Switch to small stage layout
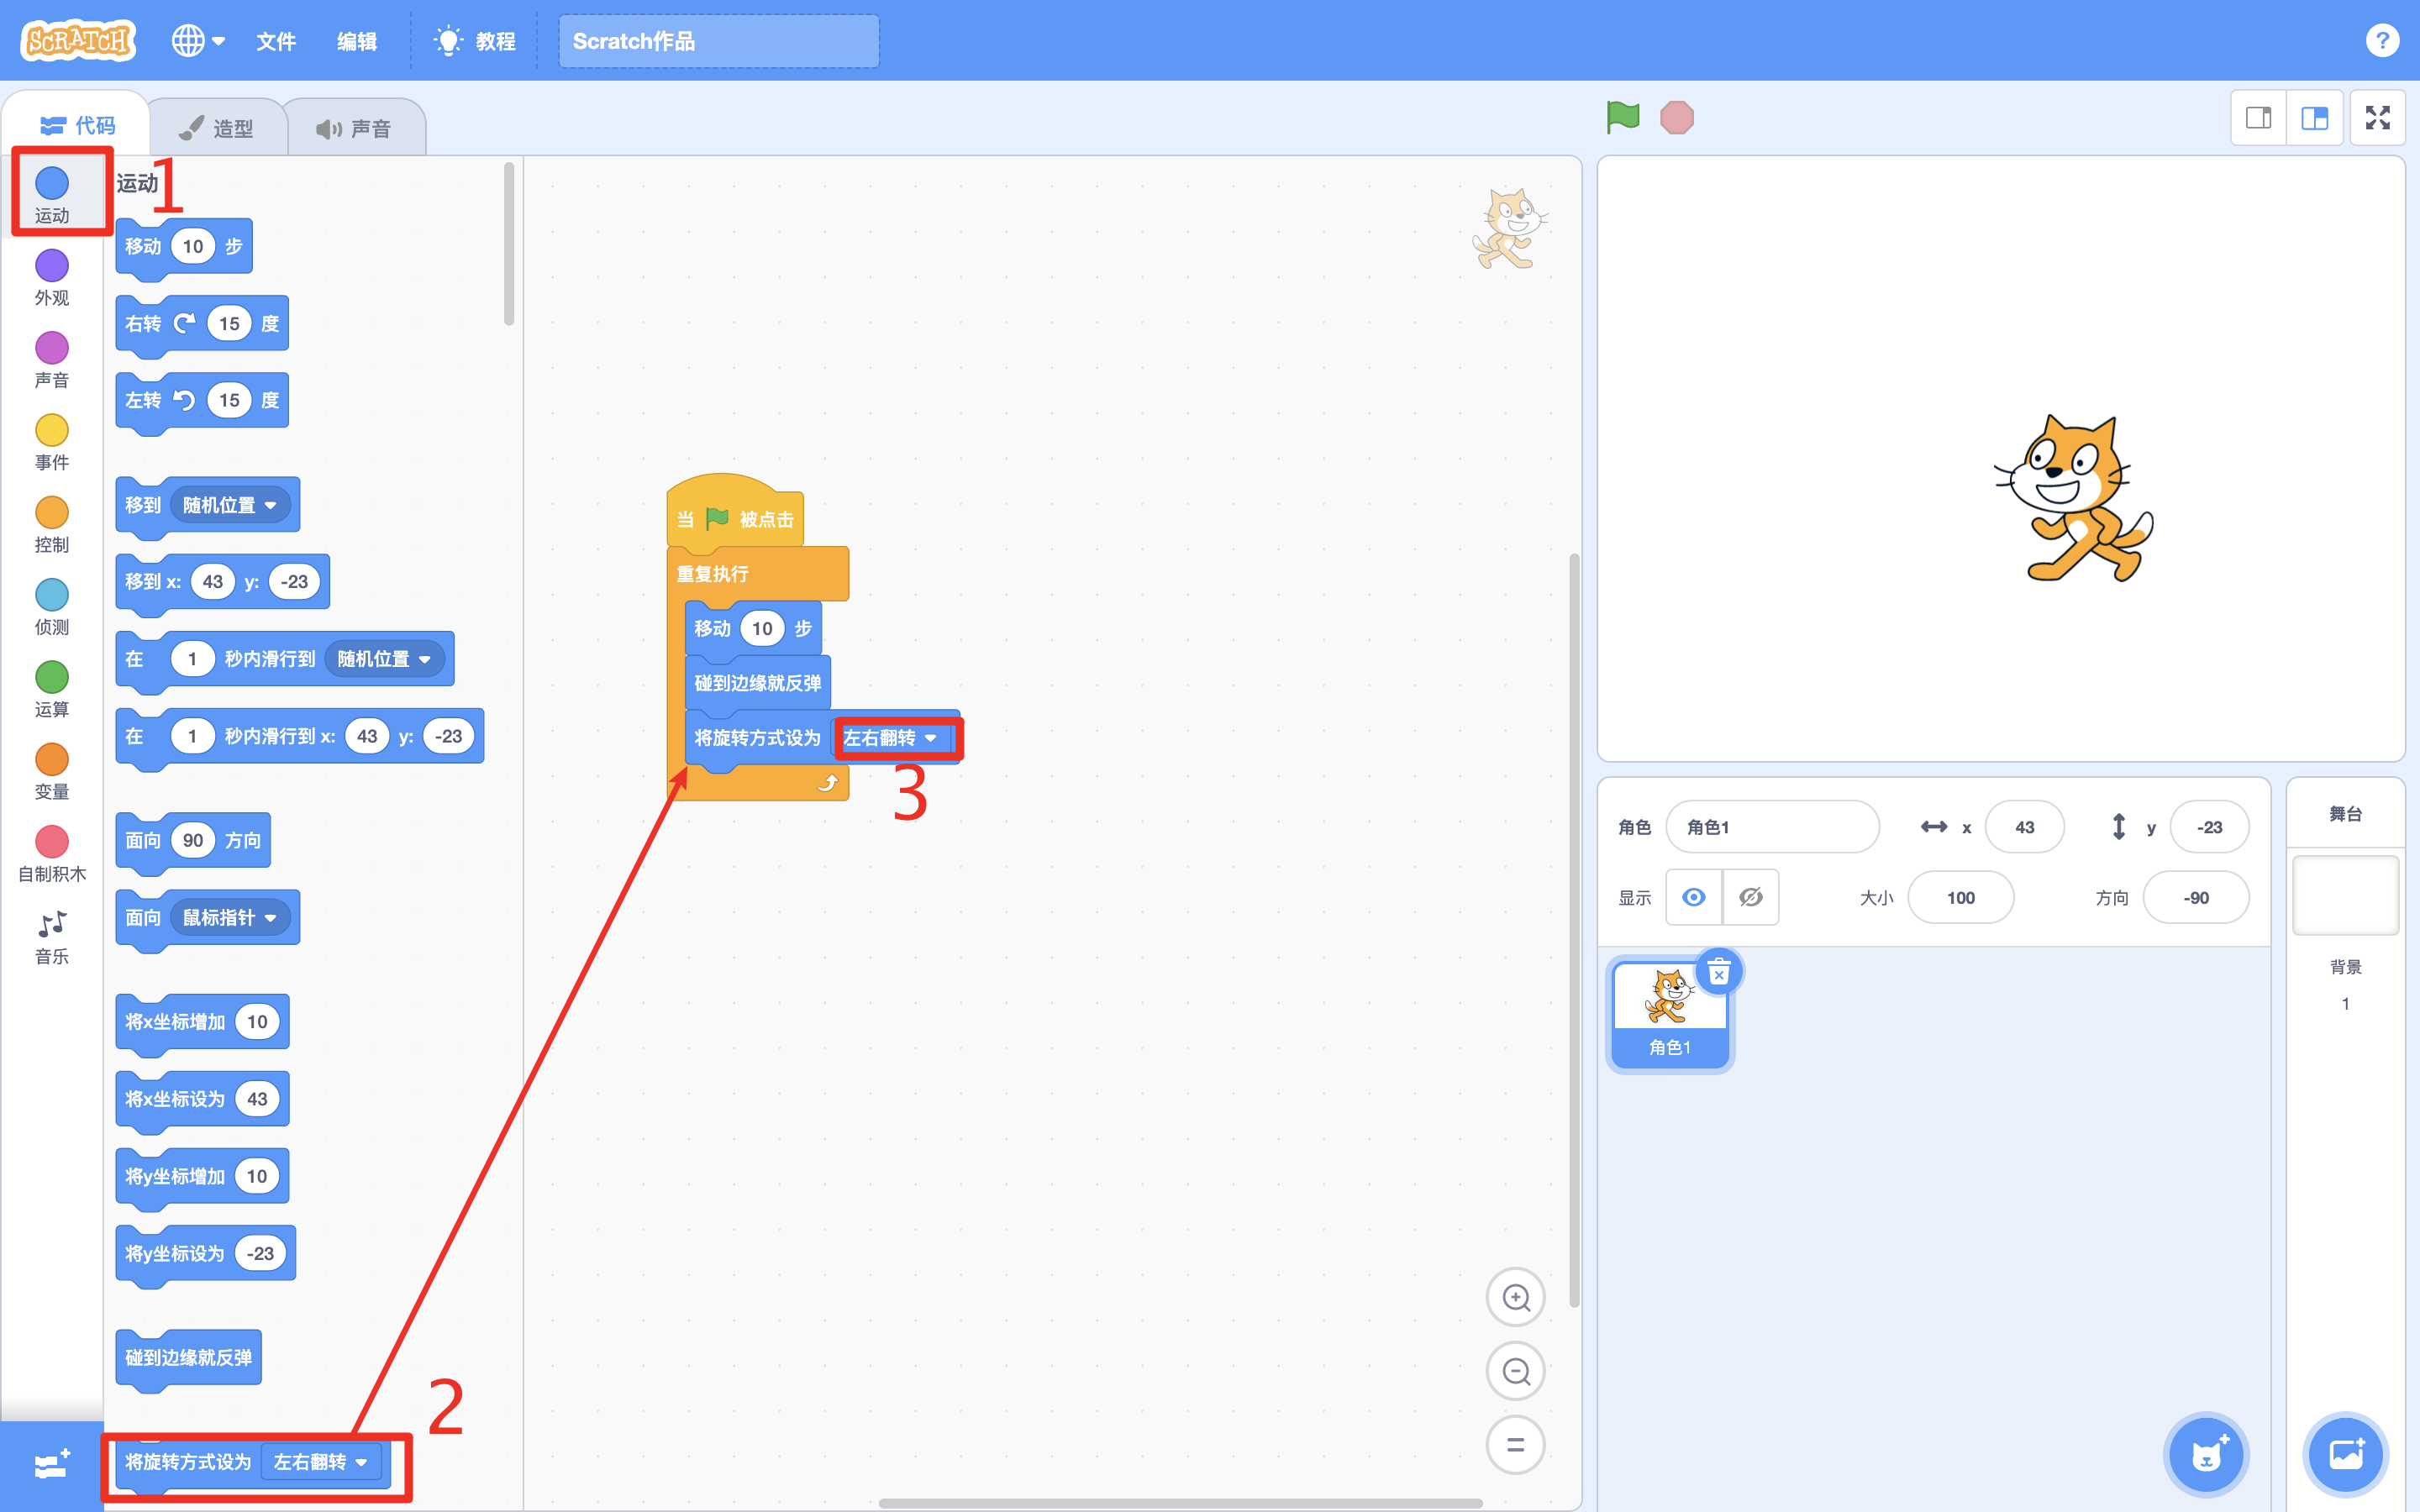2420x1512 pixels. click(x=2258, y=118)
